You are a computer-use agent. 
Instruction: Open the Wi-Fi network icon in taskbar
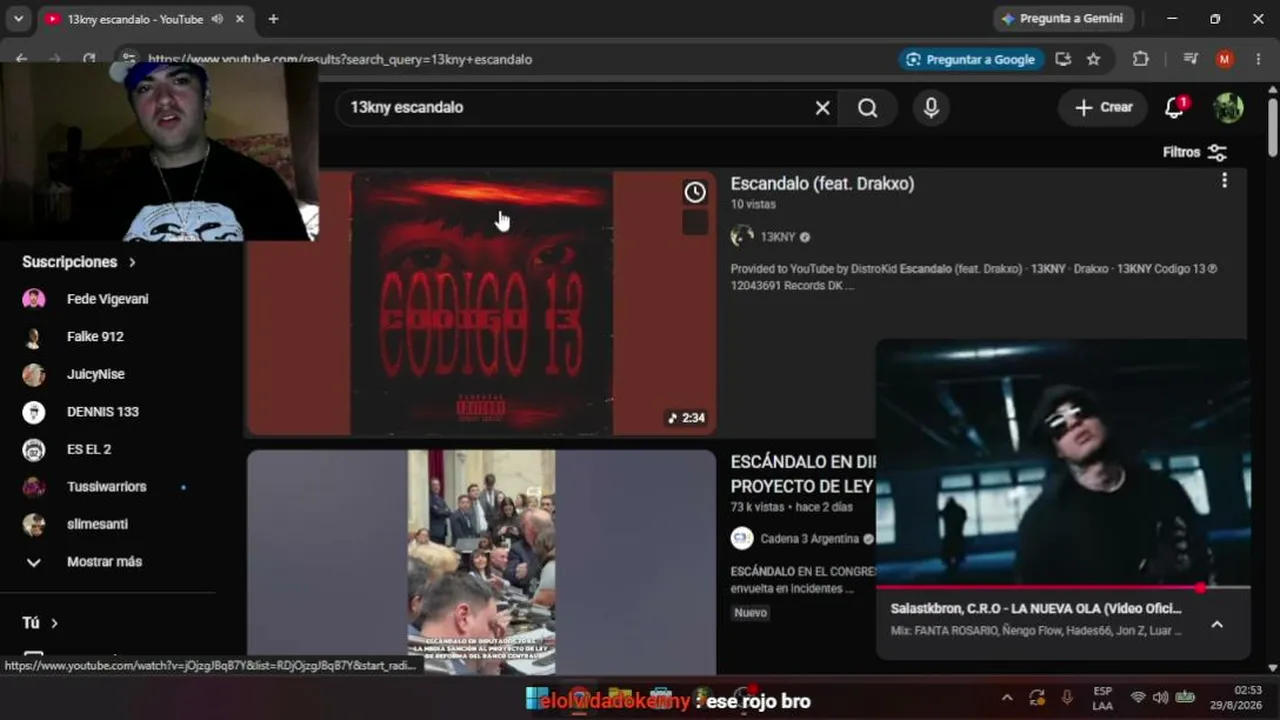click(x=1138, y=698)
